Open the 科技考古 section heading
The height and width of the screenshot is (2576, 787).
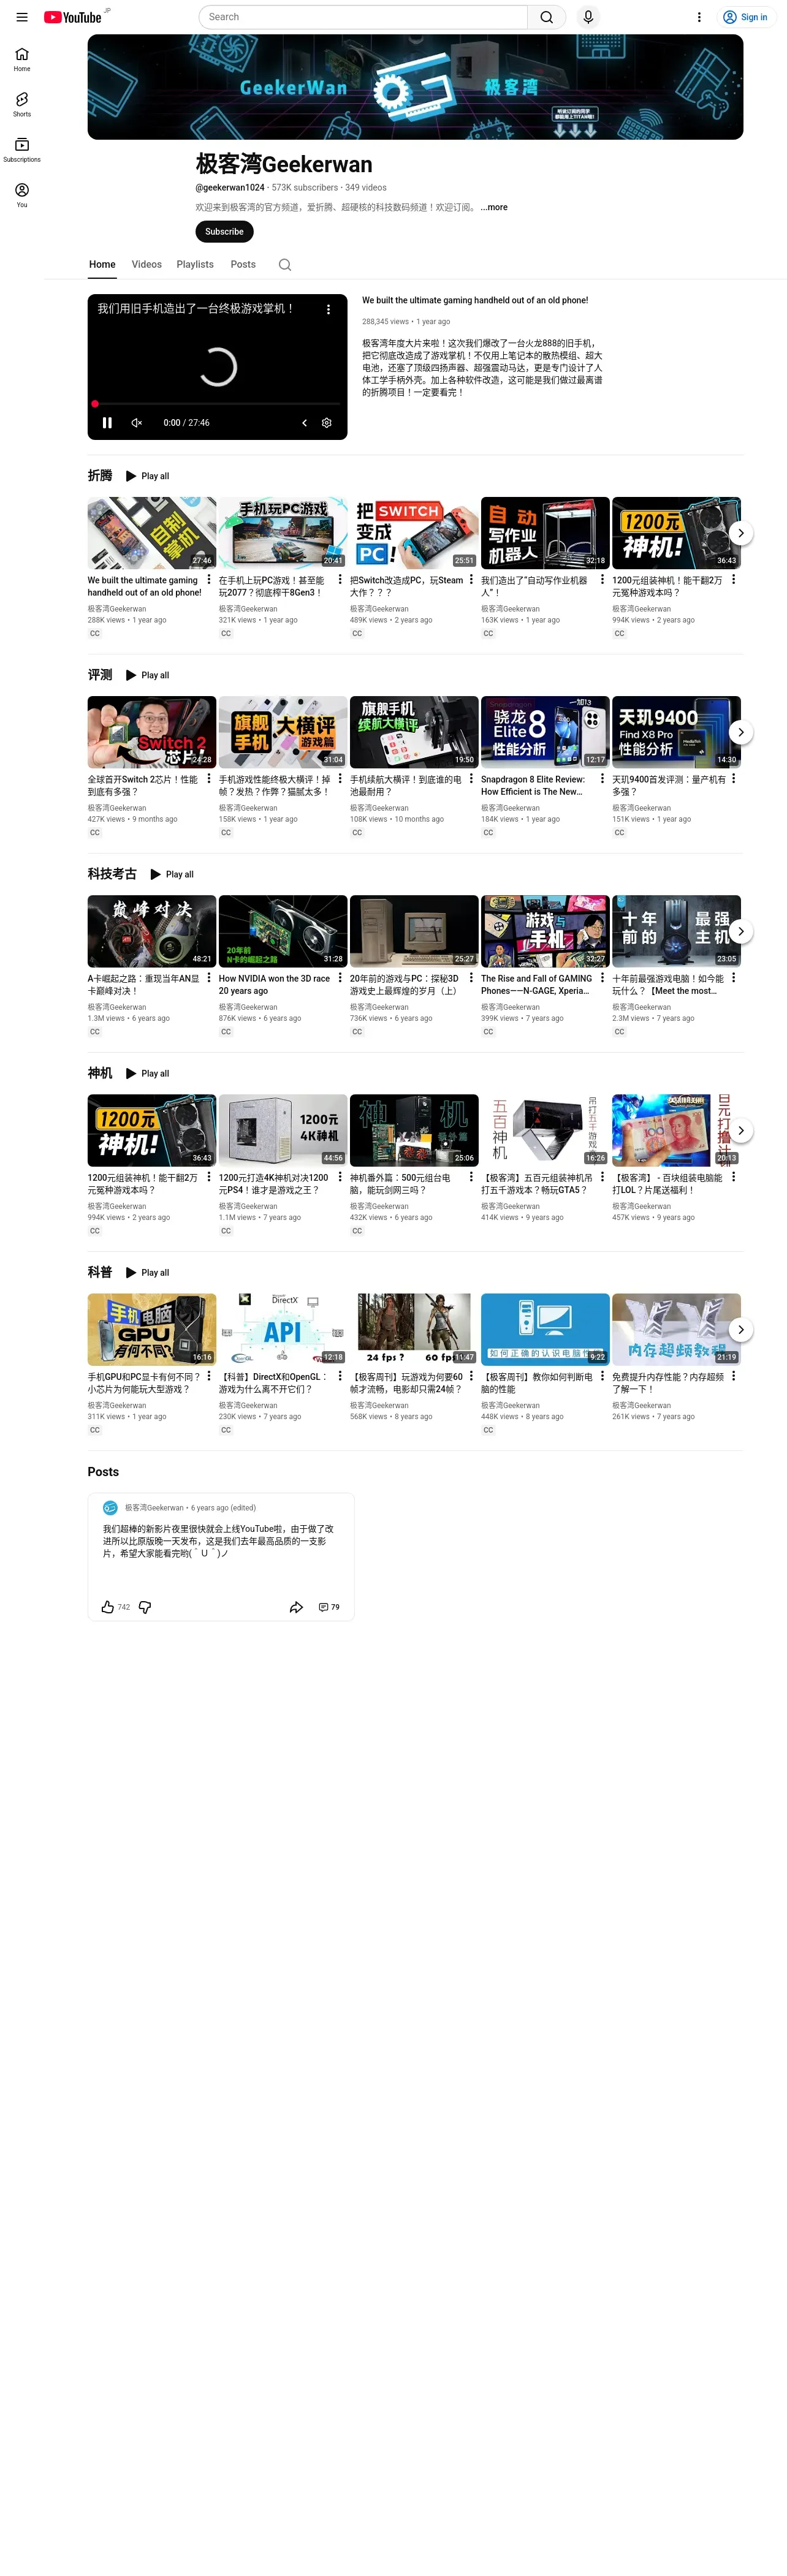pos(112,874)
